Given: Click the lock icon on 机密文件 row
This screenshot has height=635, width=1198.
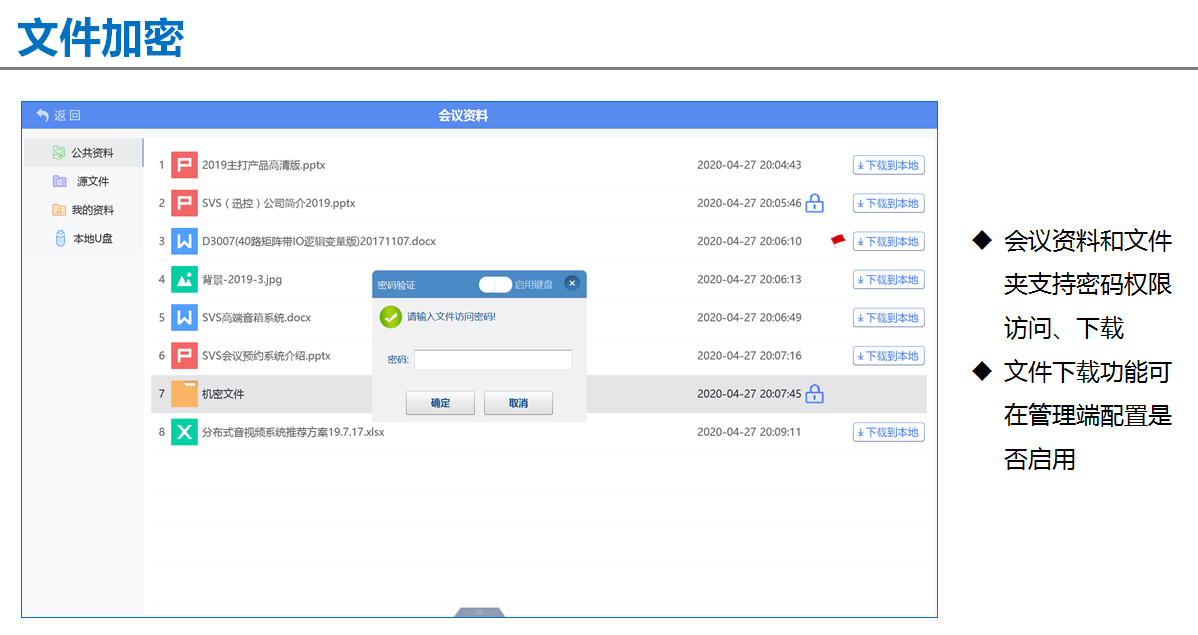Looking at the screenshot, I should point(814,394).
